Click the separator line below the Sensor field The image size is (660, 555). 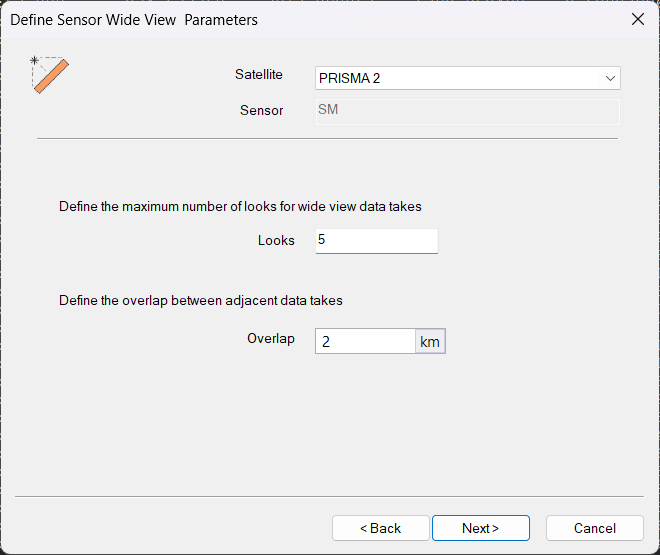pyautogui.click(x=327, y=138)
